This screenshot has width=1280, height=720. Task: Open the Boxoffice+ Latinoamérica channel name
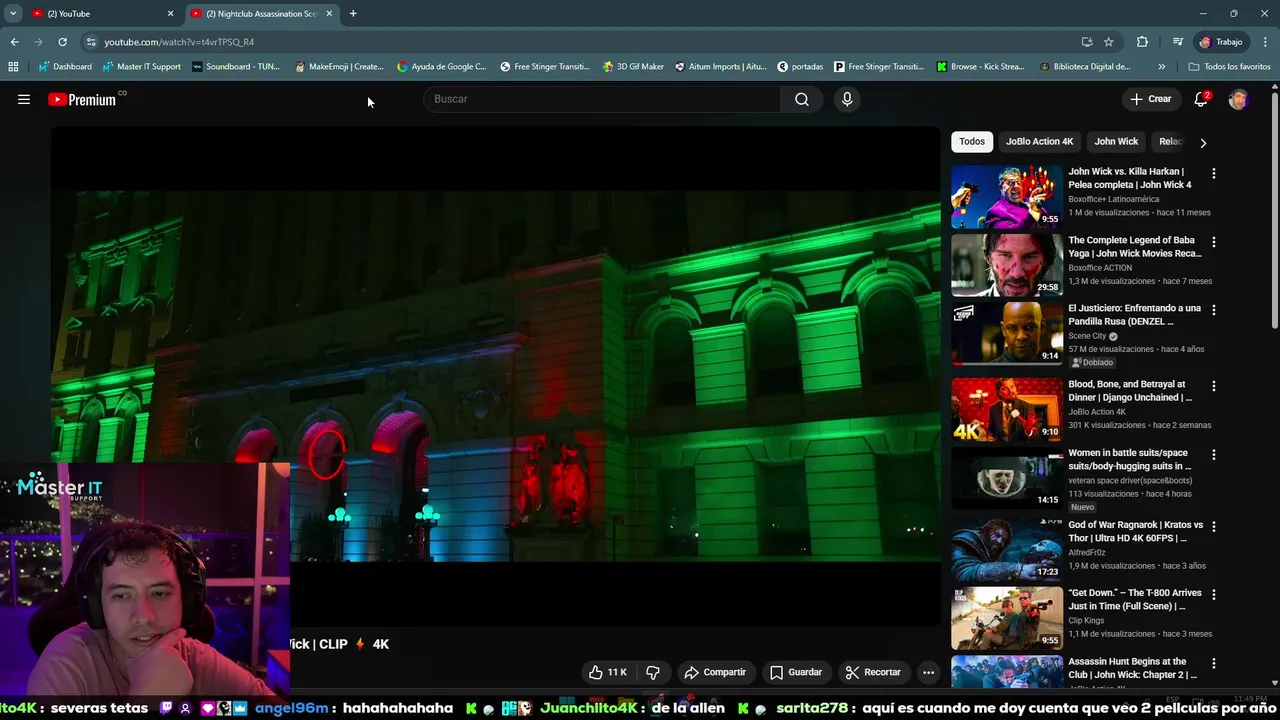pos(1113,199)
